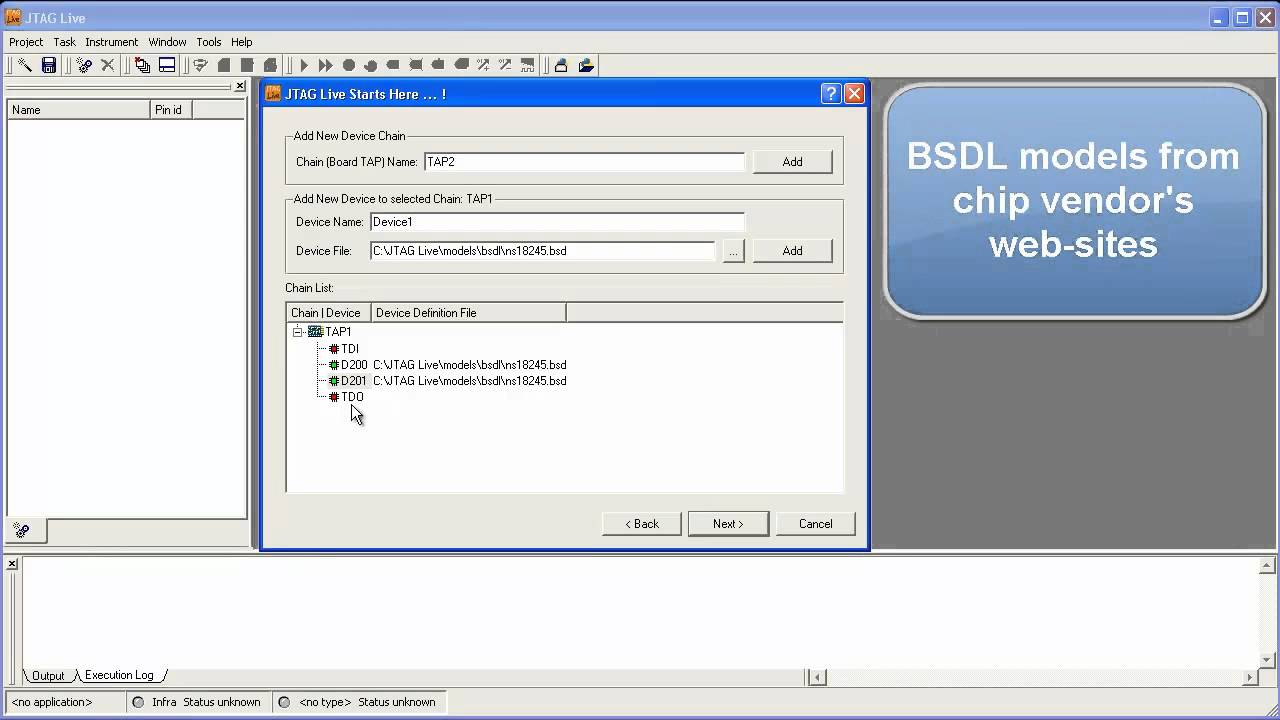The image size is (1280, 720).
Task: Select the D201 device row
Action: click(x=354, y=381)
